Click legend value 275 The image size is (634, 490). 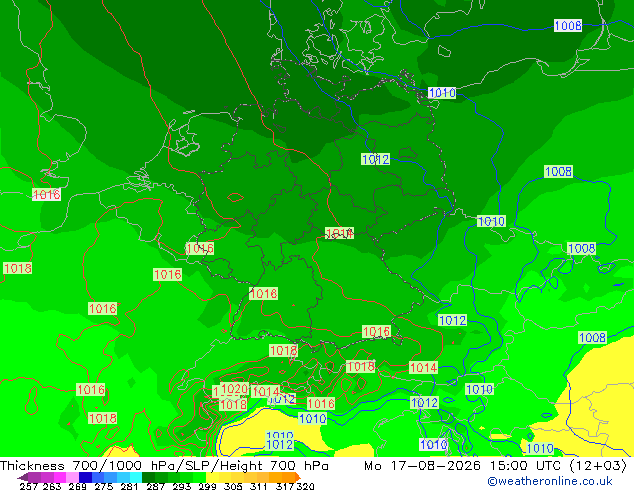tap(104, 486)
